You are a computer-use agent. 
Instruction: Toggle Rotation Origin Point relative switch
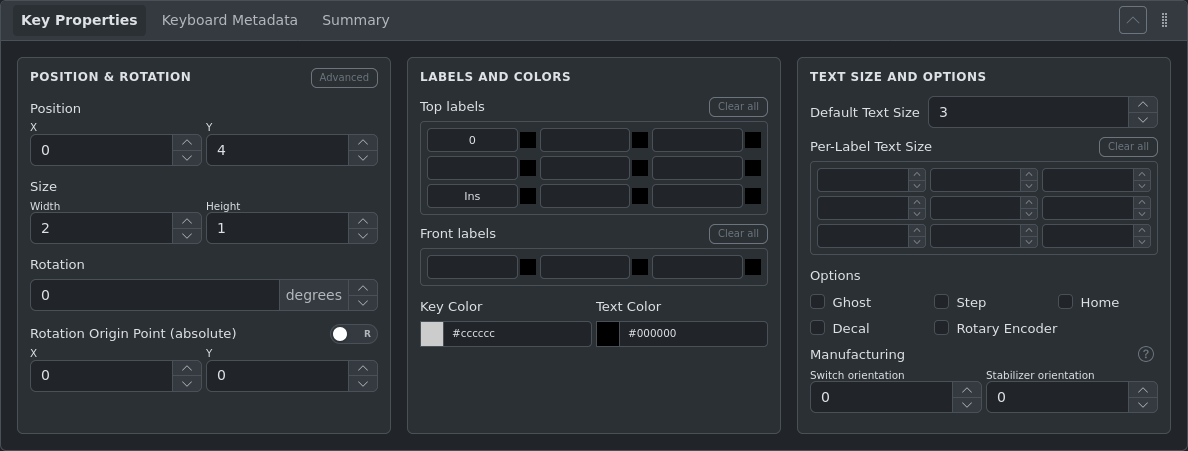353,334
